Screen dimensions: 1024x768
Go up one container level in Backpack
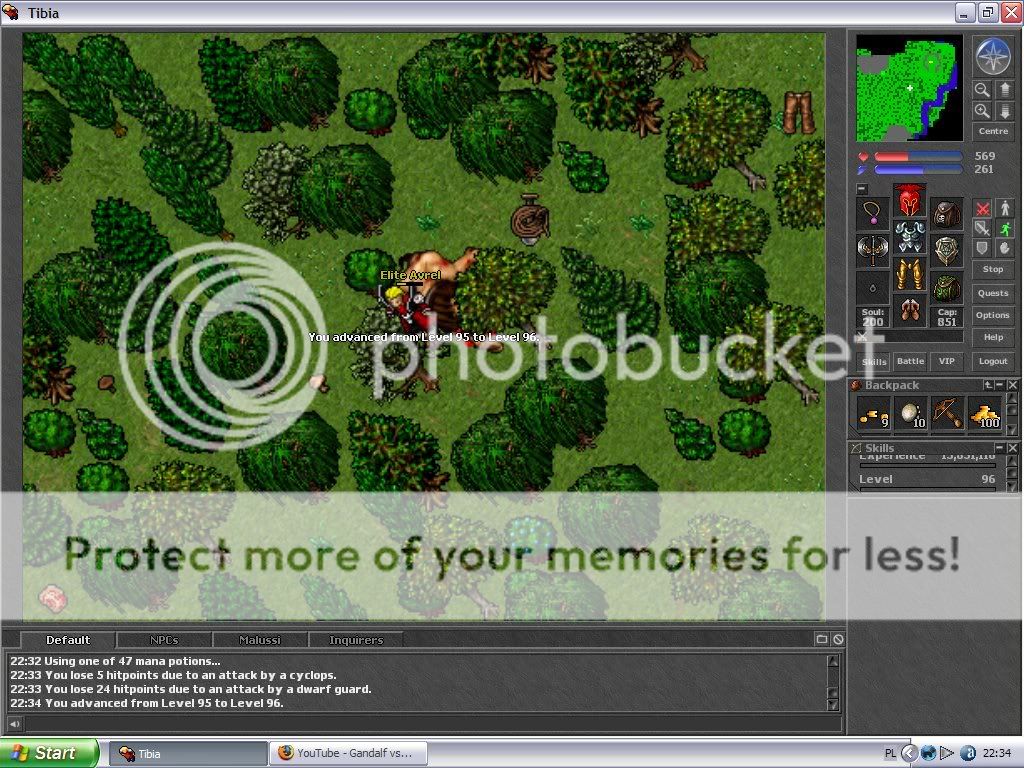coord(988,385)
